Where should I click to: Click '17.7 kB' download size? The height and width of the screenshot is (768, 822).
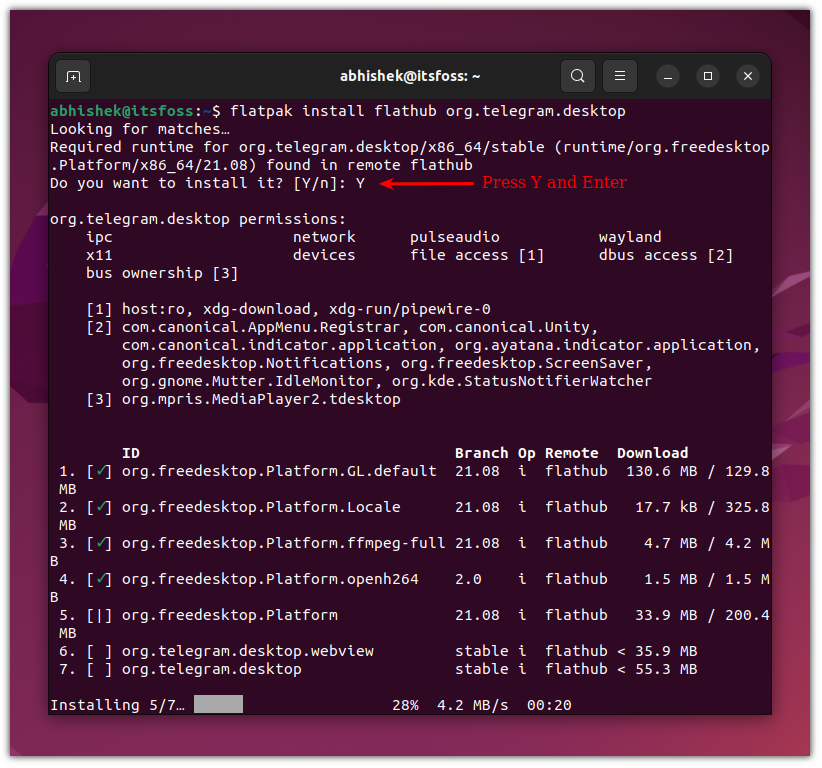666,507
